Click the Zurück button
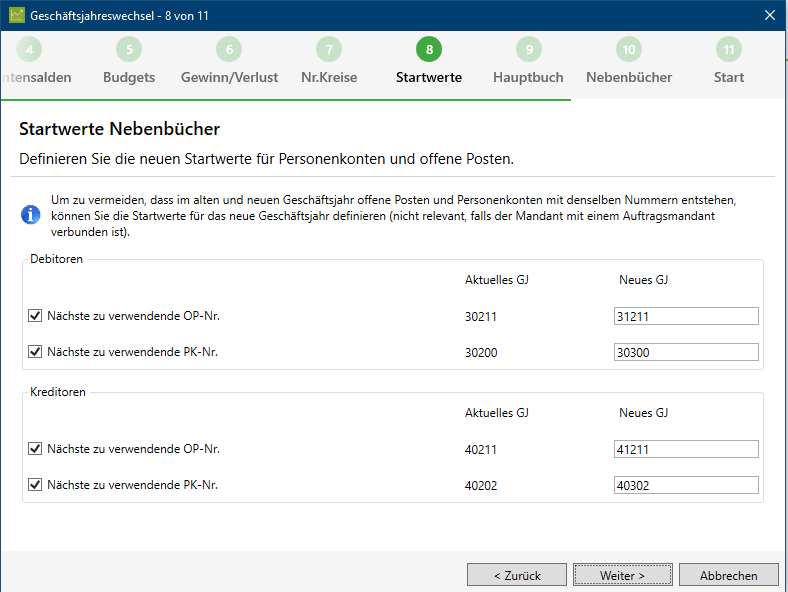The image size is (788, 592). [x=517, y=575]
